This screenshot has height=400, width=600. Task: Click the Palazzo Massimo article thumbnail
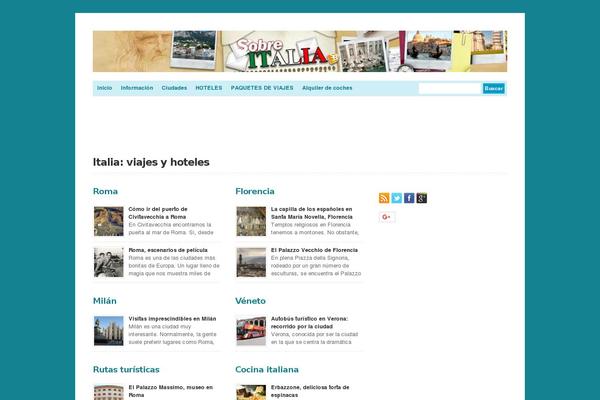click(109, 392)
